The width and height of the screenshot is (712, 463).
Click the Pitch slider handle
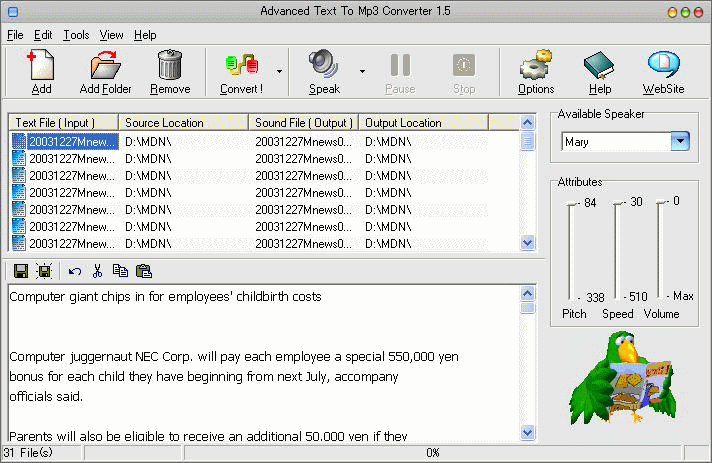point(572,203)
